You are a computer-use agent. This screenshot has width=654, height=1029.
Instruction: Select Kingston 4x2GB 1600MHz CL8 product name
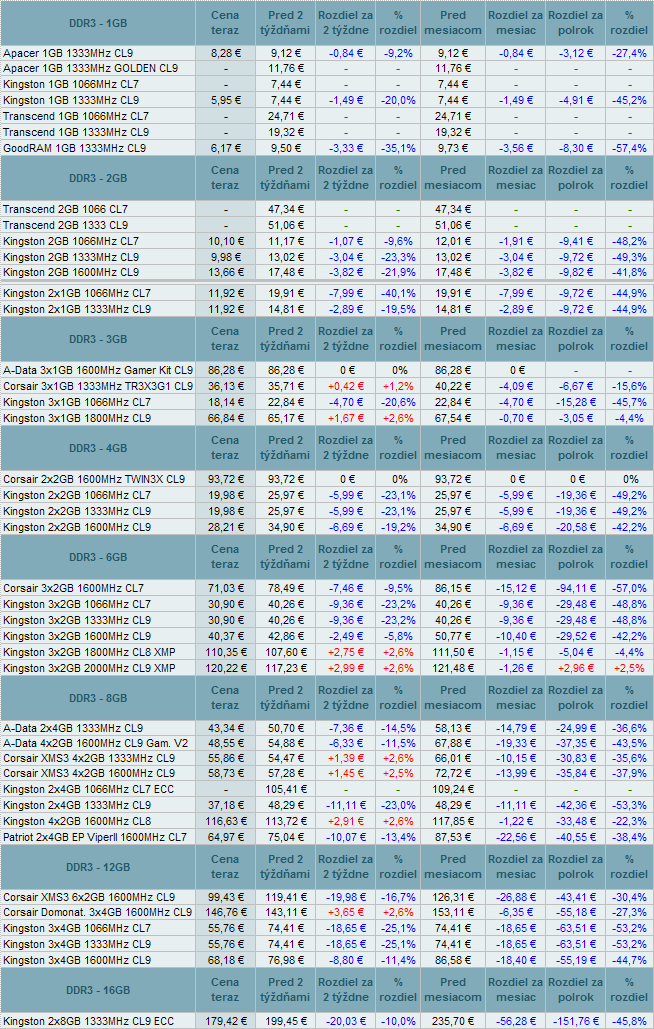[x=77, y=822]
